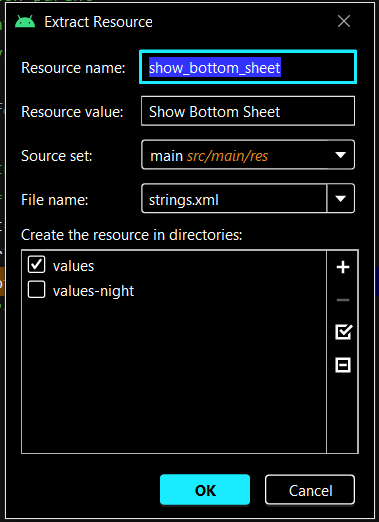
Task: Click the unselect all directories icon
Action: click(x=343, y=365)
